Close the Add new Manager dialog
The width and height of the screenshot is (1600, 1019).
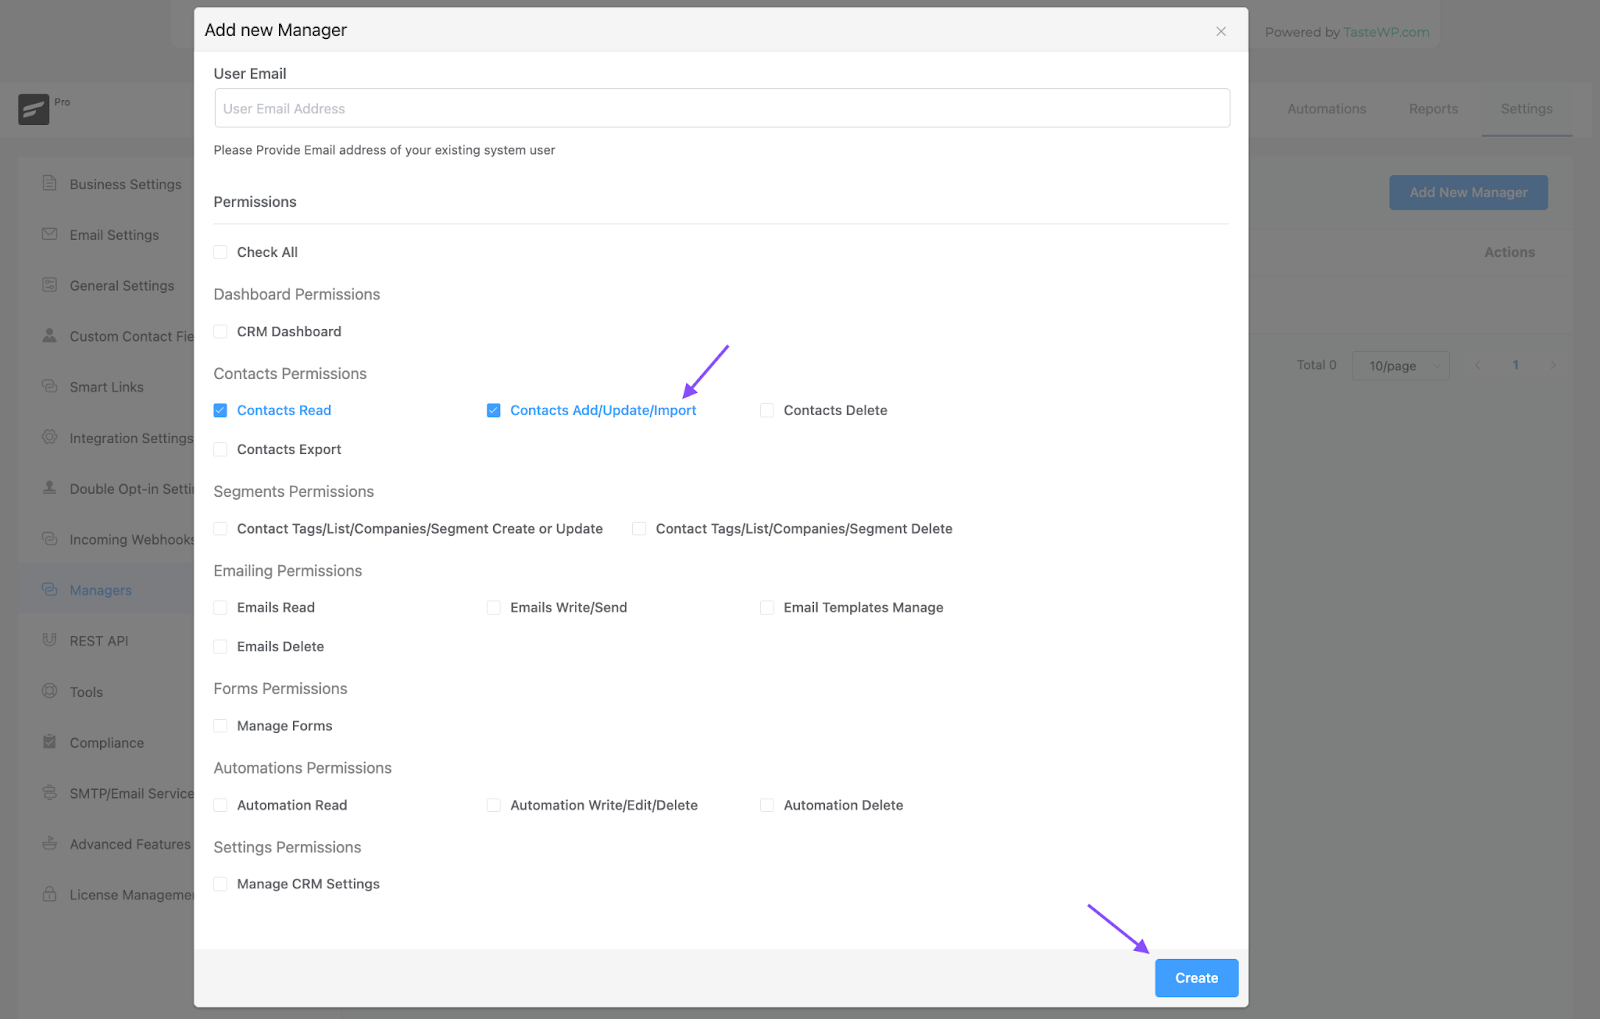[1221, 32]
